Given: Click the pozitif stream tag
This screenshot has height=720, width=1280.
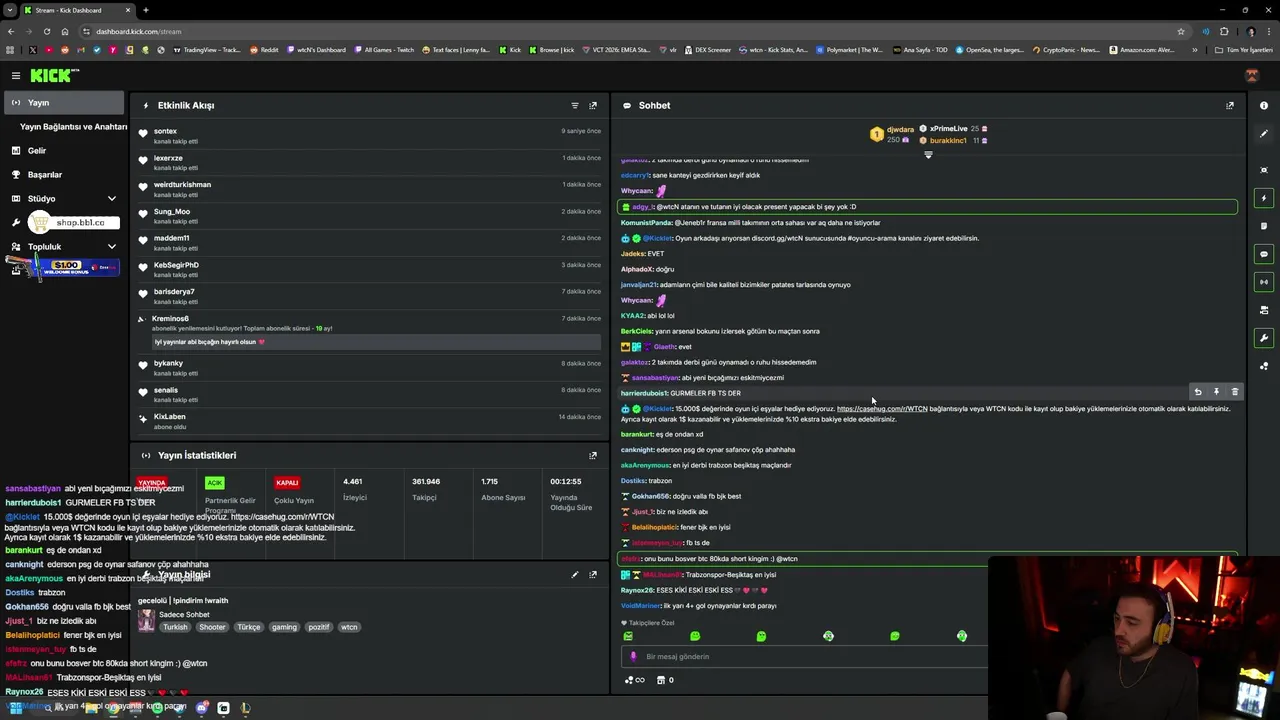Looking at the screenshot, I should [x=319, y=627].
